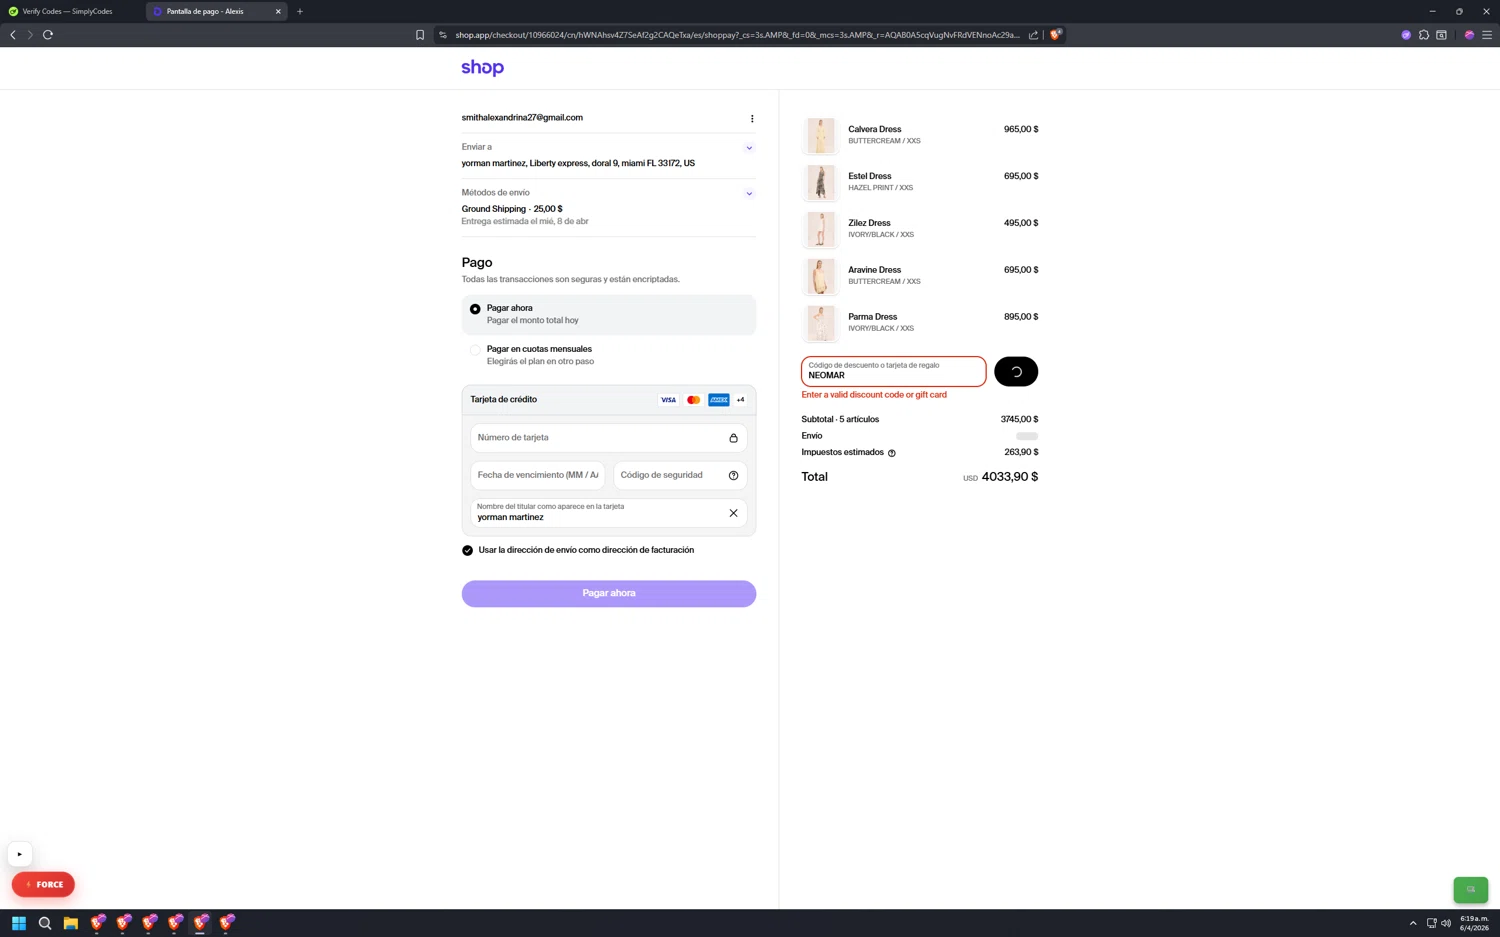This screenshot has width=1500, height=937.
Task: Expand the Enviar a shipping address section
Action: point(749,148)
